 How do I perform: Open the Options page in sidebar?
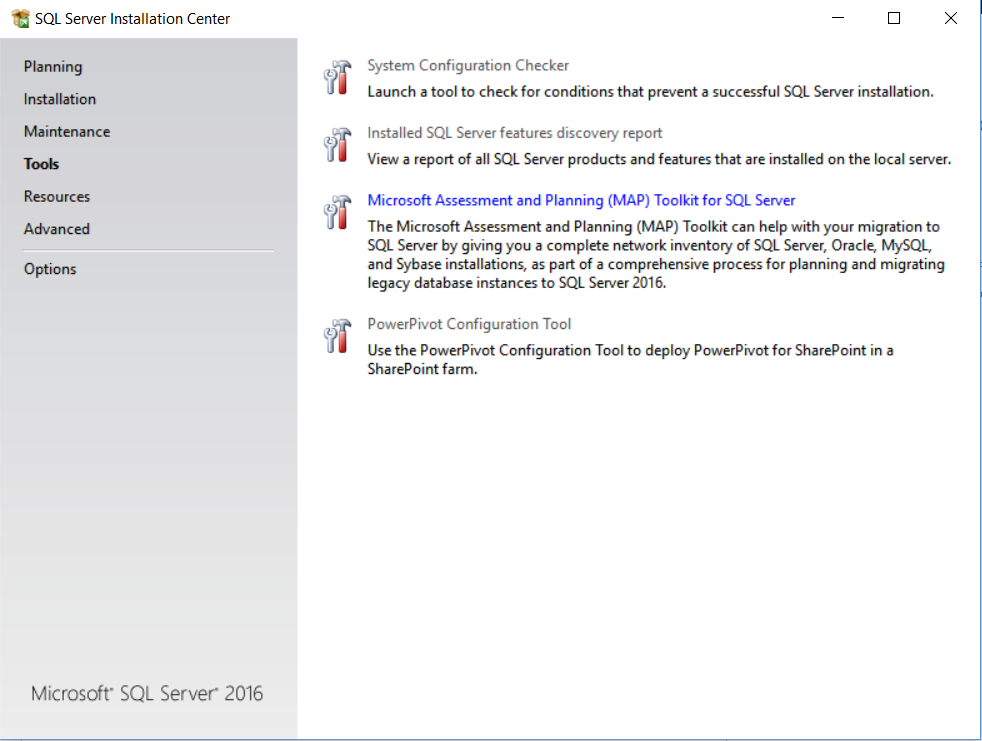pos(50,269)
